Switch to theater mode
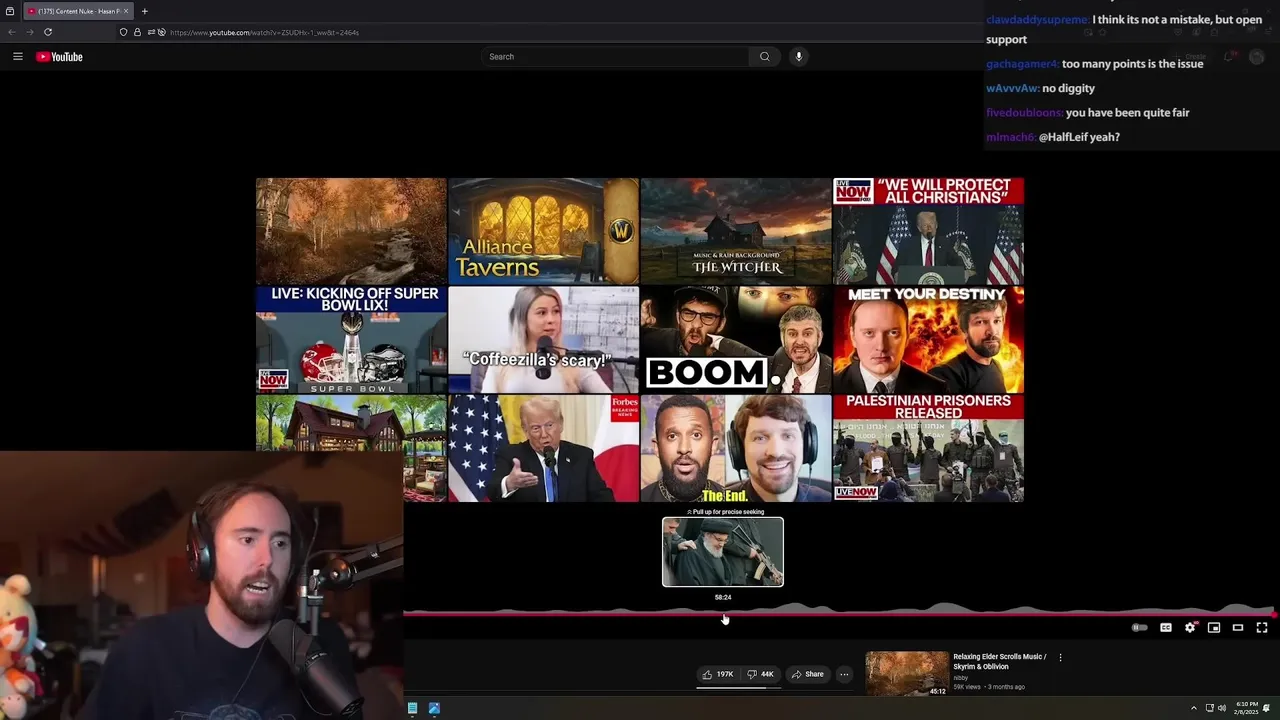 [x=1238, y=628]
